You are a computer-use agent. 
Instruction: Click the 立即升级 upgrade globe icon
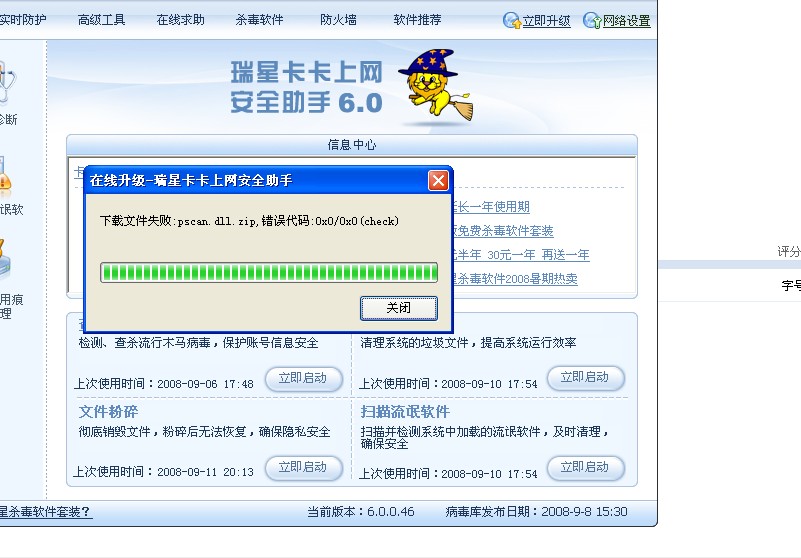[511, 20]
